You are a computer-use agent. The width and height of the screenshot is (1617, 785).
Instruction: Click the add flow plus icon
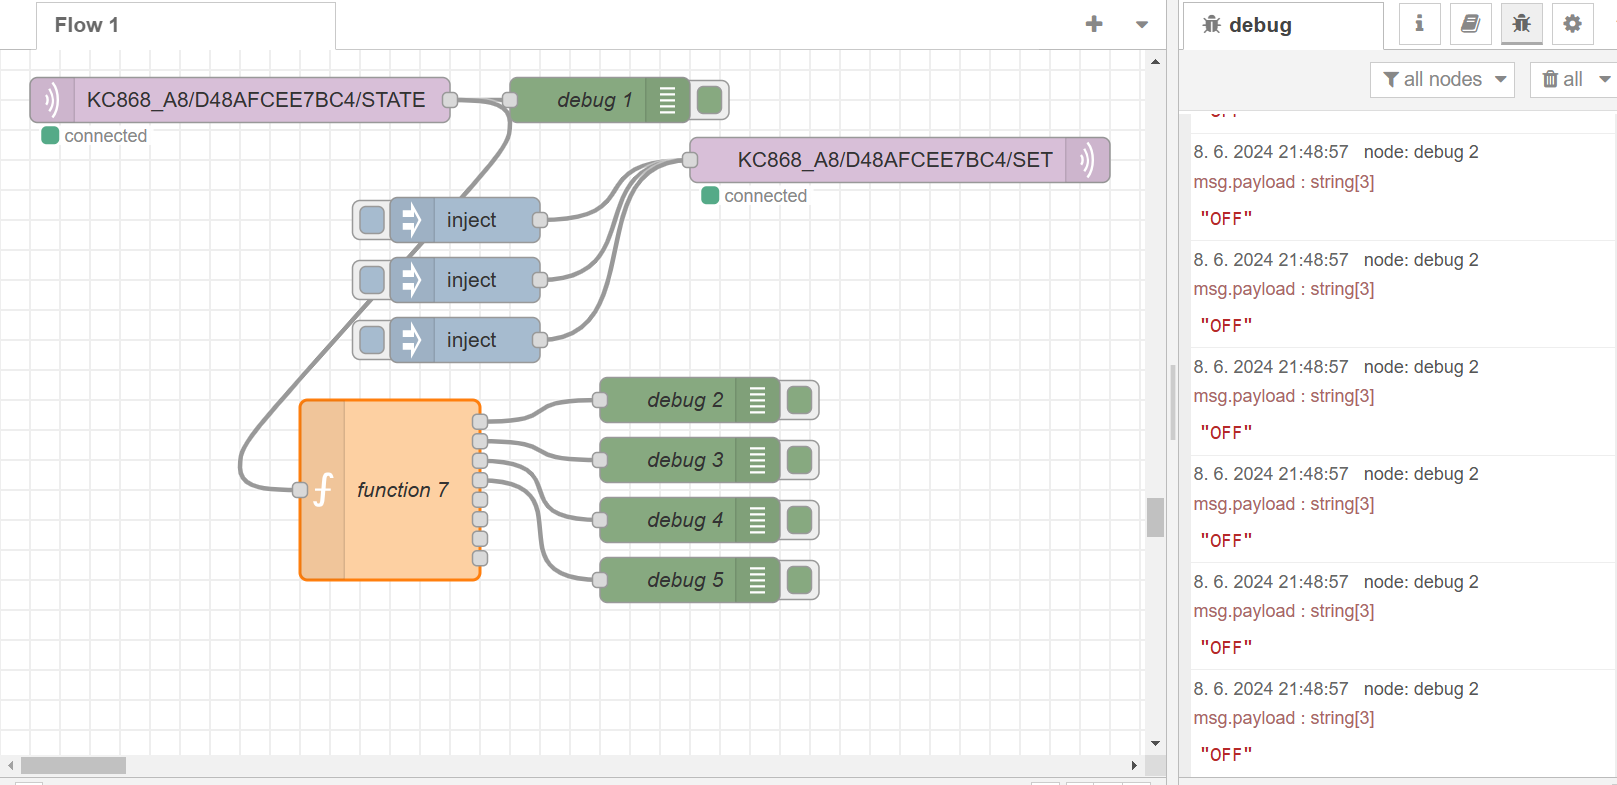click(x=1094, y=24)
